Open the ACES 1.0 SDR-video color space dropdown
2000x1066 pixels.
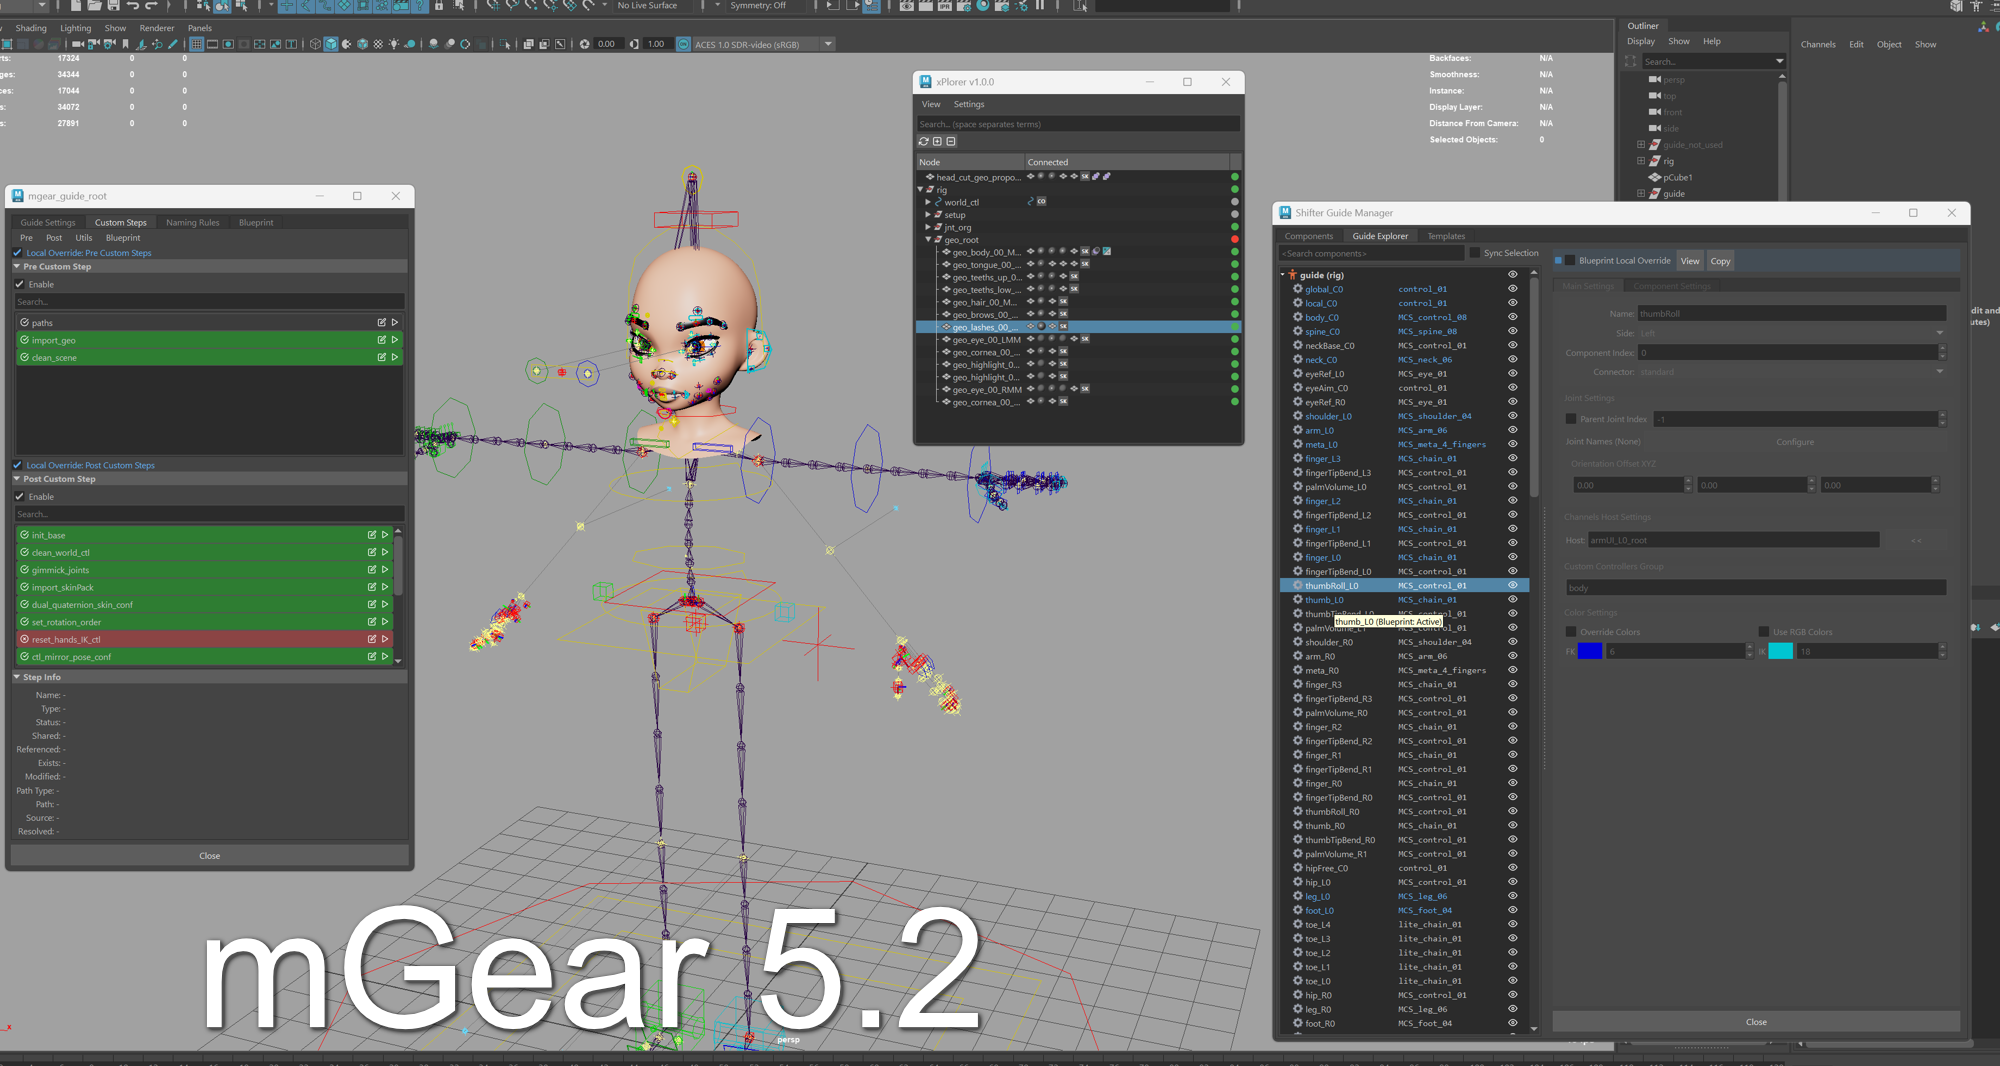click(x=827, y=44)
